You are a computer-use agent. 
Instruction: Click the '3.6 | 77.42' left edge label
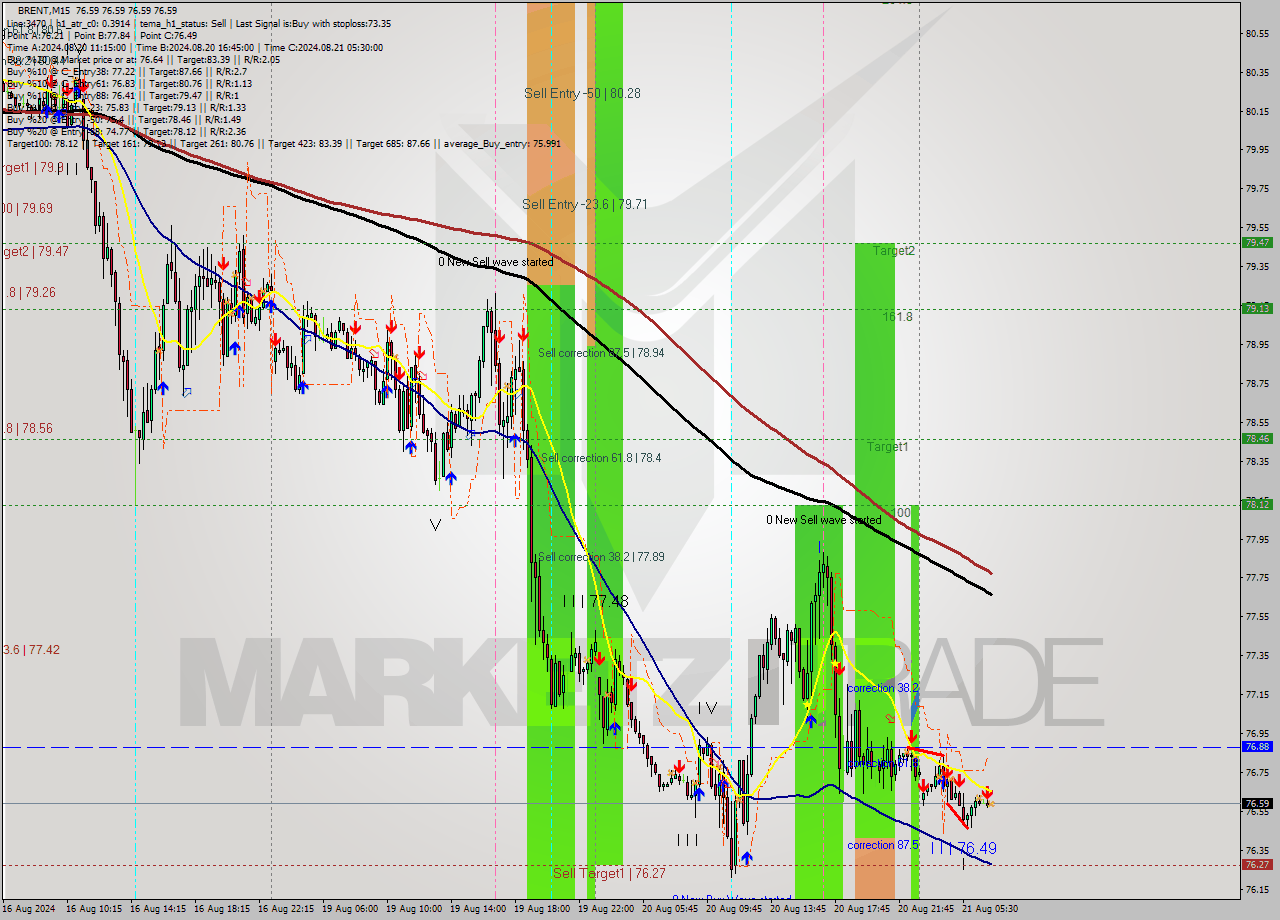tap(31, 649)
